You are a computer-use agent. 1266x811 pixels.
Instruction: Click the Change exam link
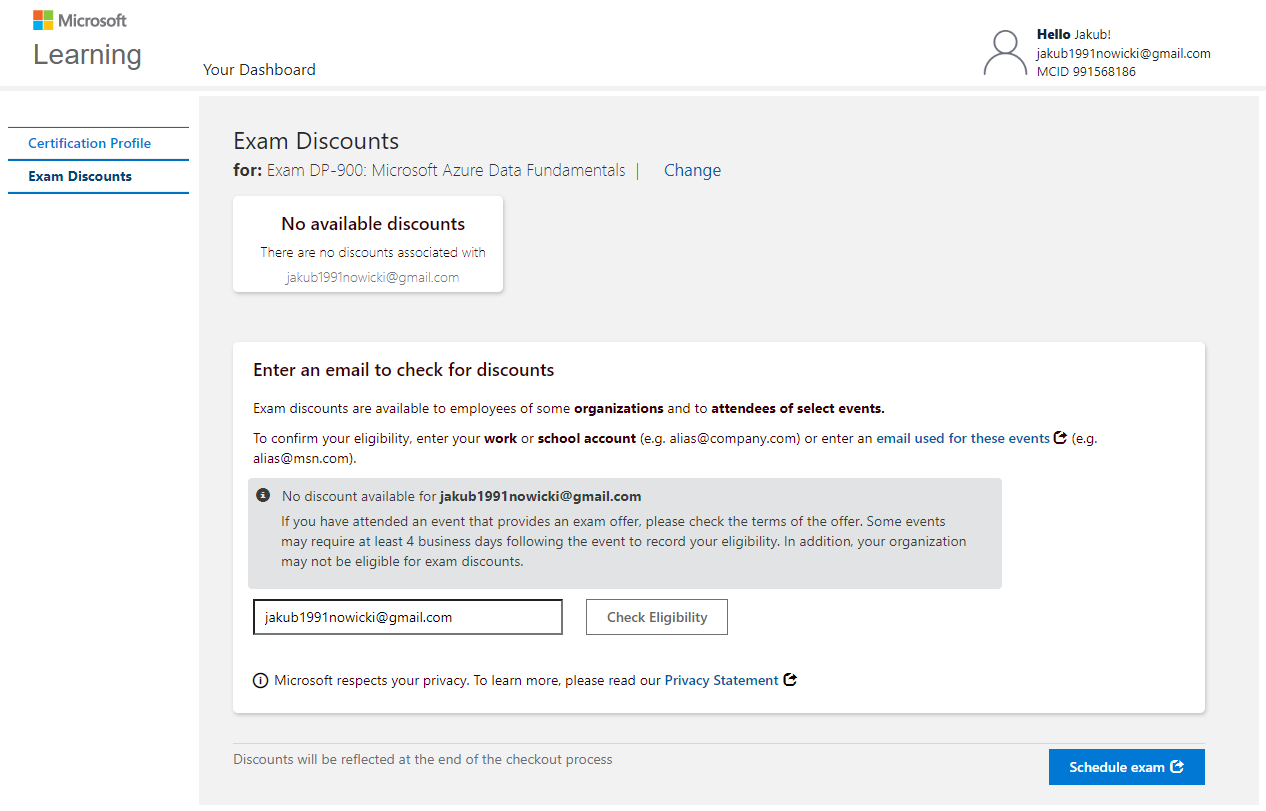692,170
